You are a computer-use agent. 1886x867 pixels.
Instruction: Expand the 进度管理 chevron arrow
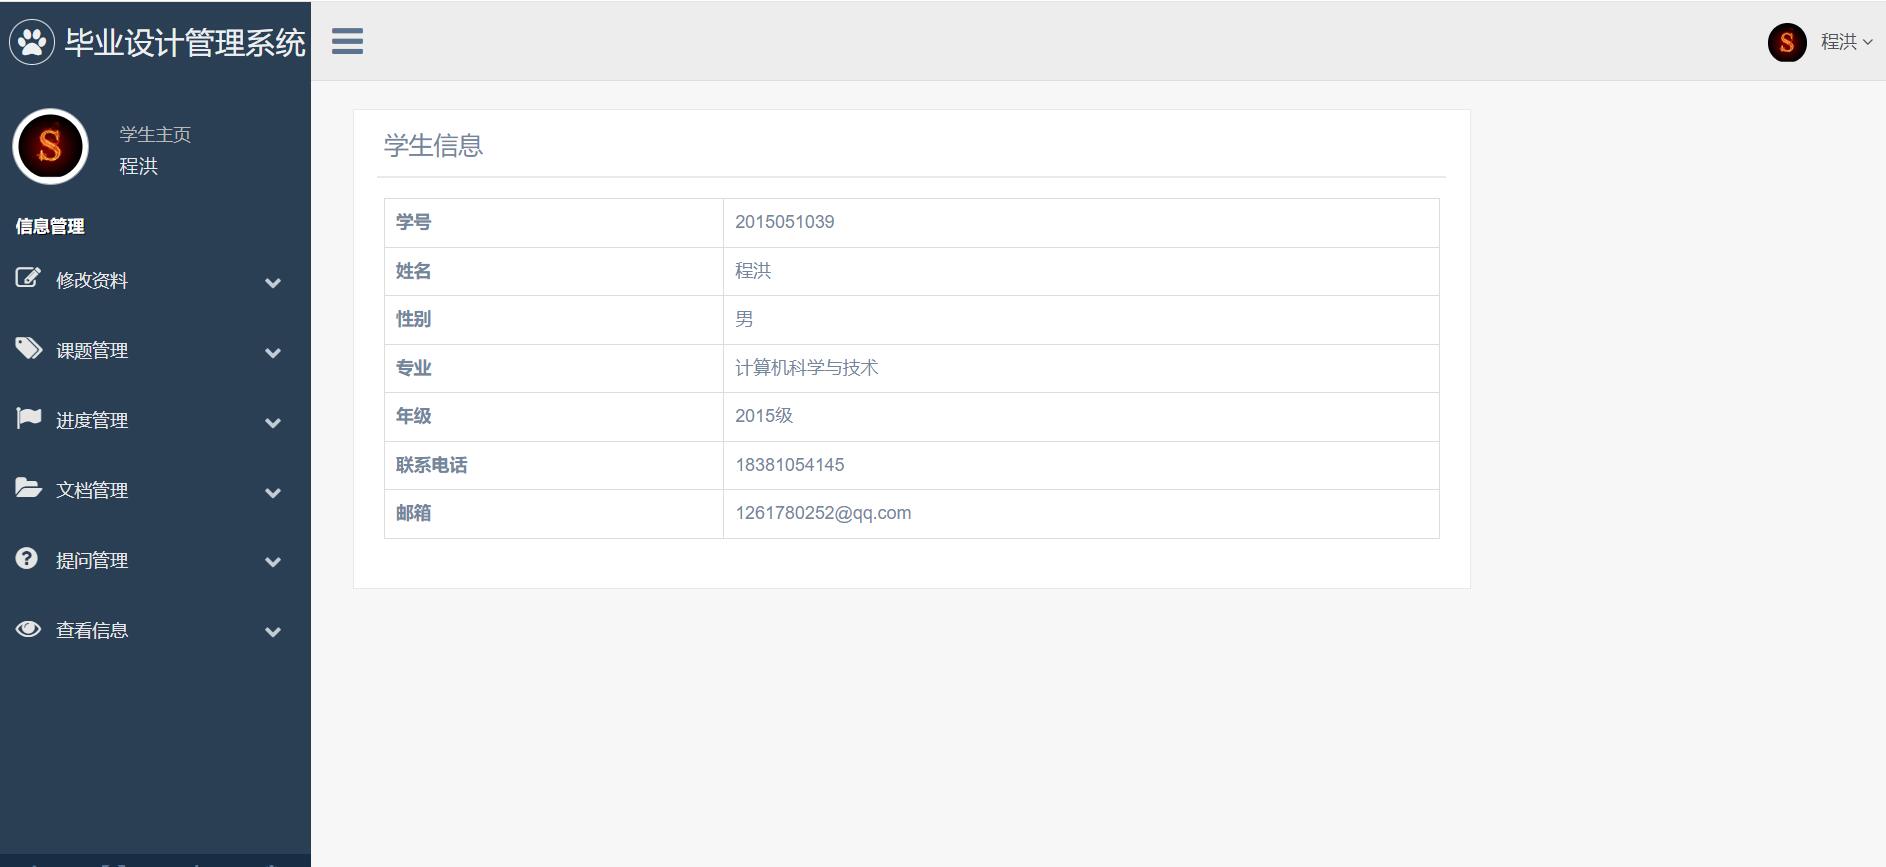click(273, 423)
